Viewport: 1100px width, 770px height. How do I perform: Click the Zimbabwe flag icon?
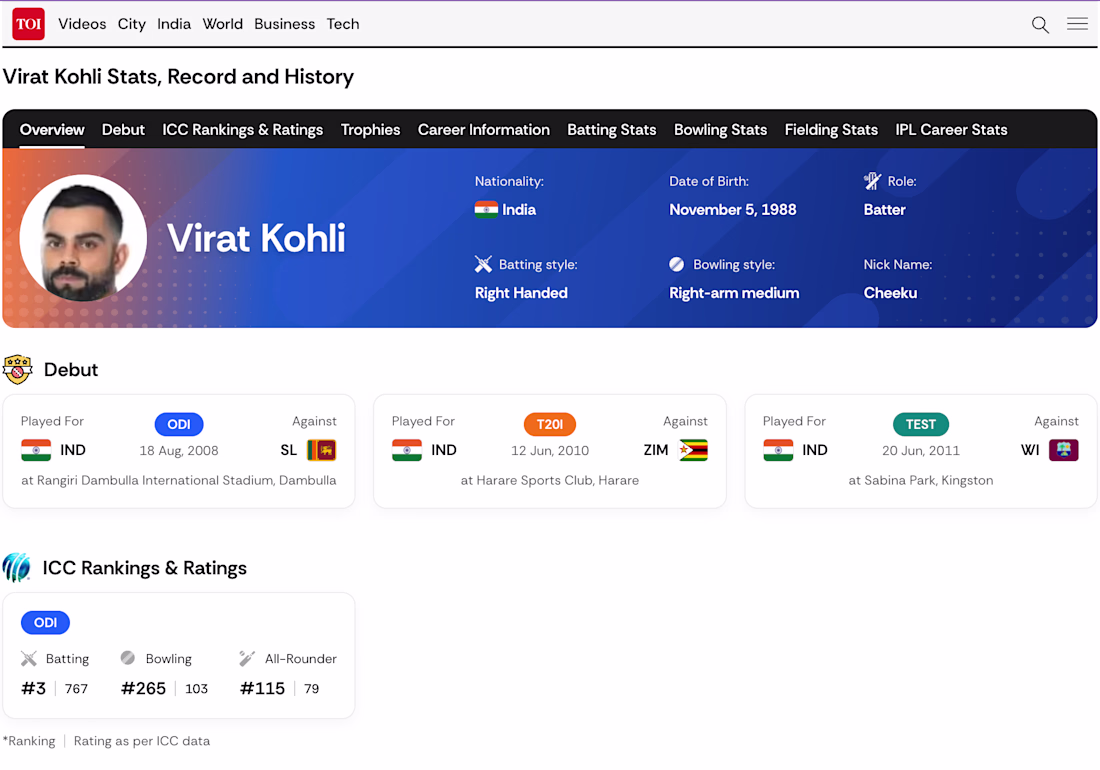(693, 450)
